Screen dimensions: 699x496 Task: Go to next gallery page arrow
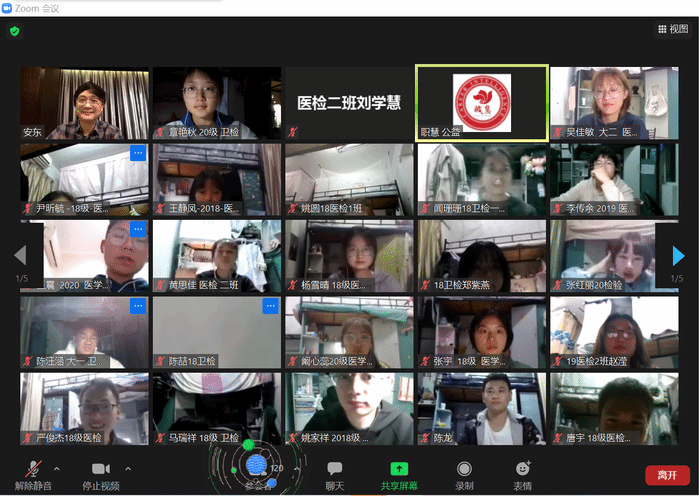679,255
